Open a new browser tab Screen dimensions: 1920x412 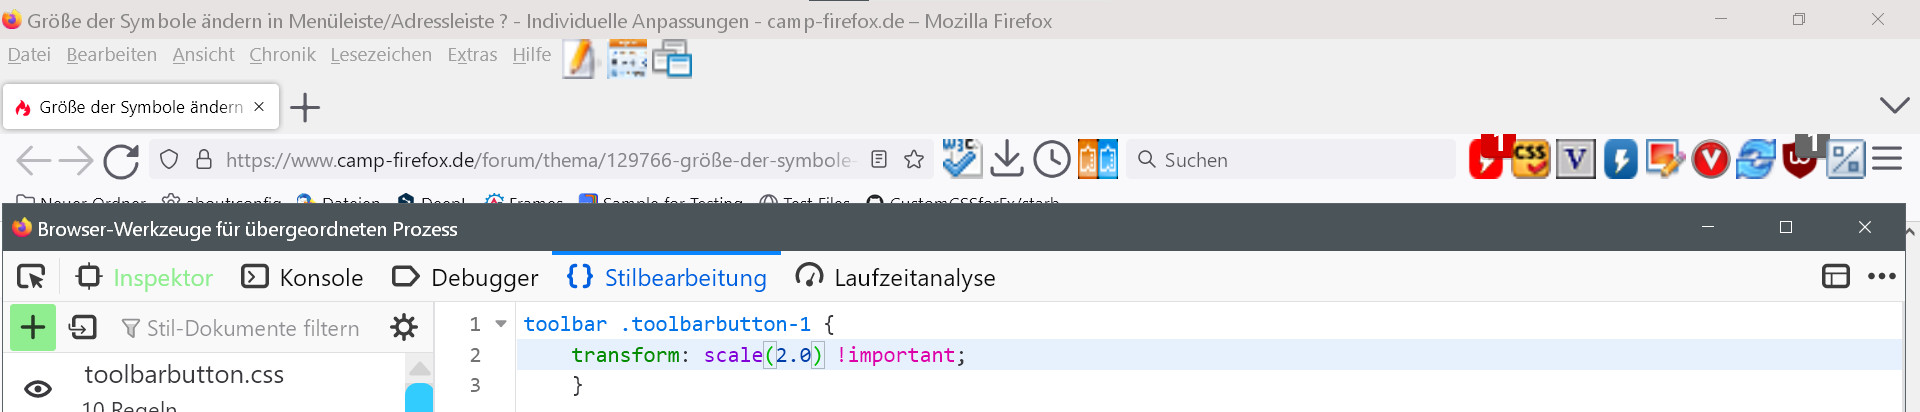tap(305, 107)
